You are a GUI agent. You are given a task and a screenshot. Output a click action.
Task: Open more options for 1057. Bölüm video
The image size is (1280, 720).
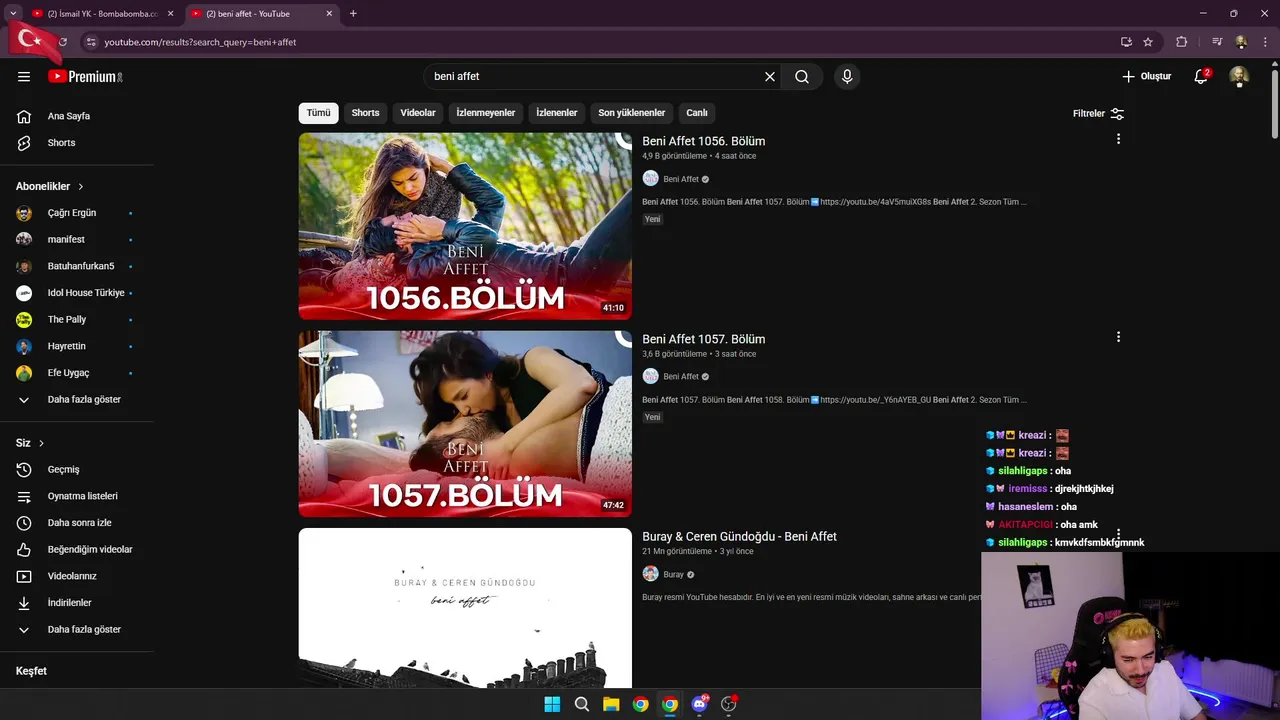click(x=1118, y=337)
